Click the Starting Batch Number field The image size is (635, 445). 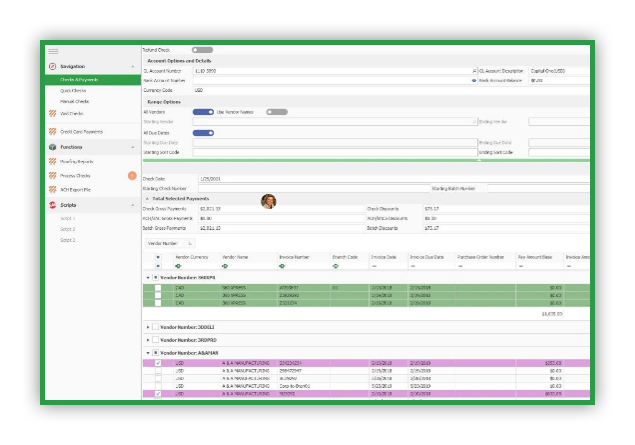539,188
